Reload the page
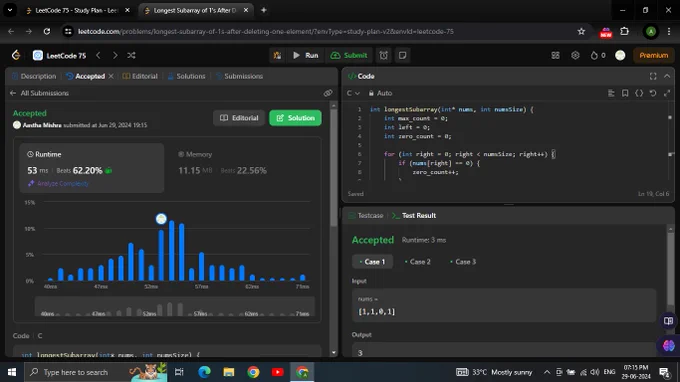The width and height of the screenshot is (680, 382). 46,31
